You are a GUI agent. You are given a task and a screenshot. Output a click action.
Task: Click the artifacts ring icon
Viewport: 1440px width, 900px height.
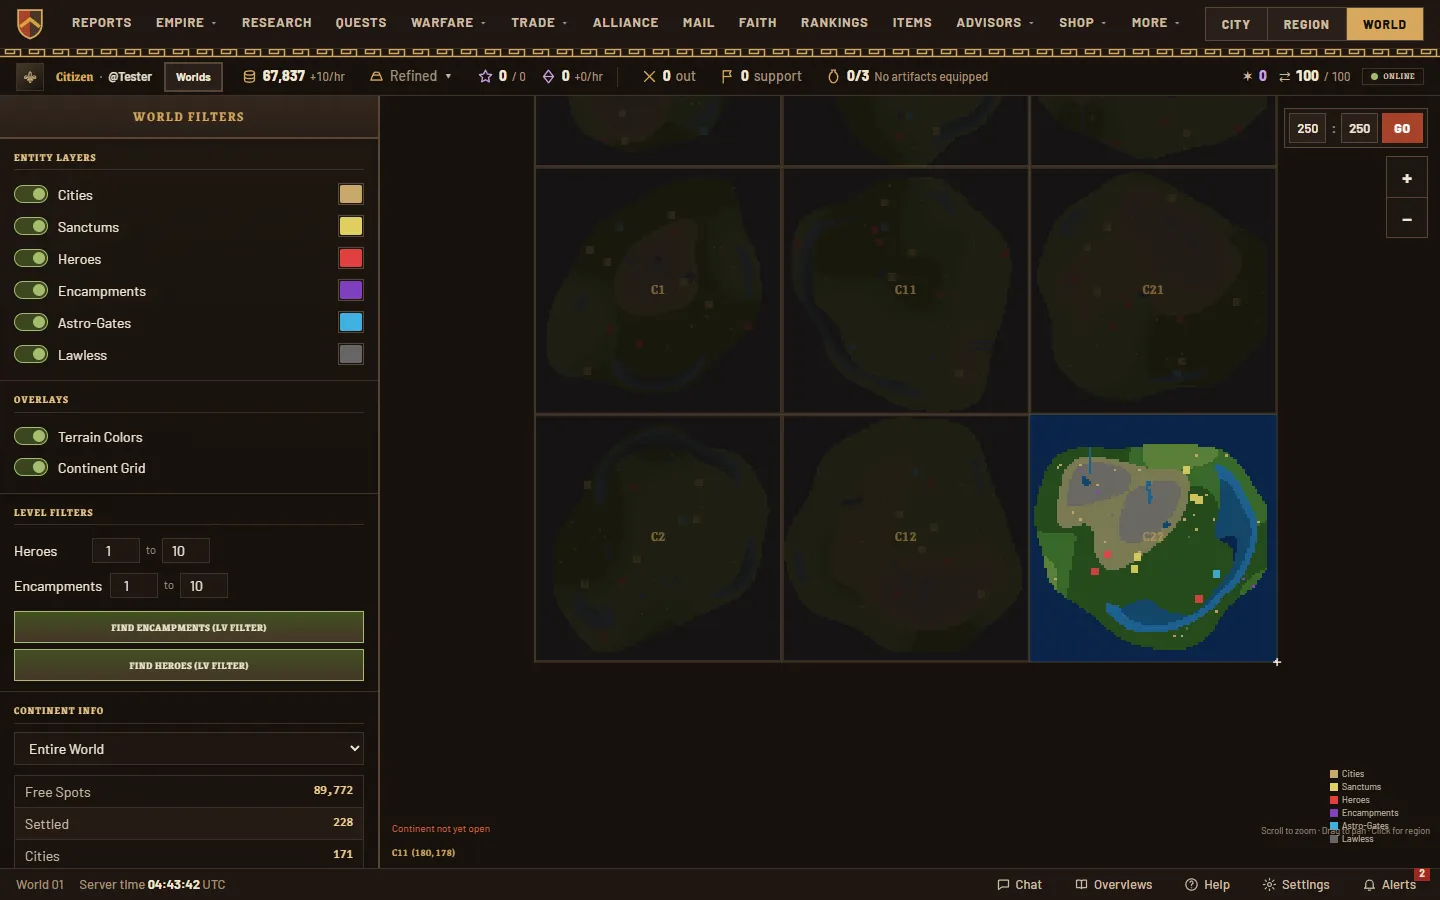point(833,76)
